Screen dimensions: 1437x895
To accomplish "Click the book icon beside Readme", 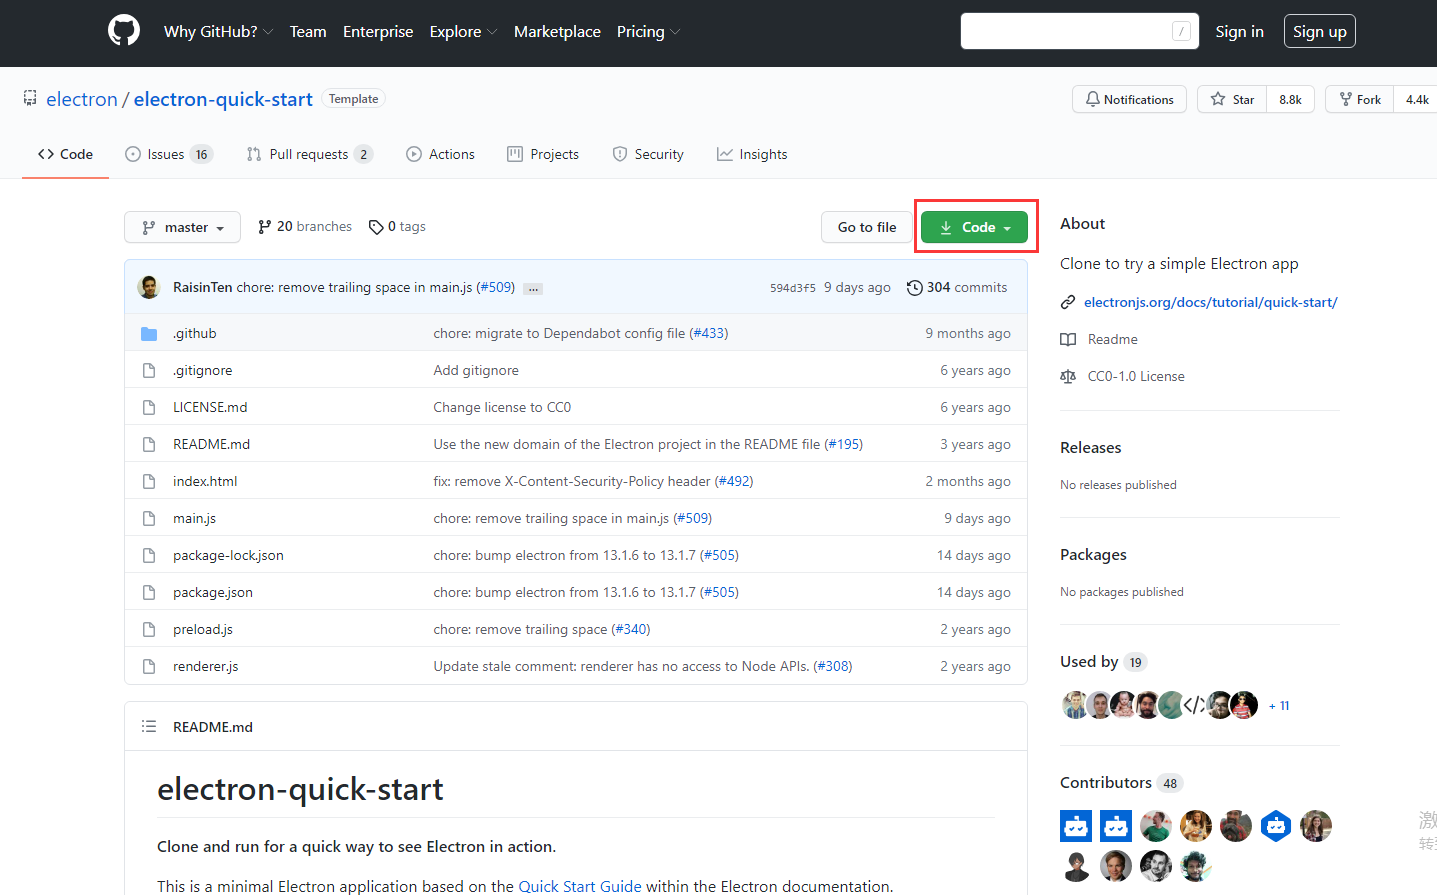I will point(1068,339).
